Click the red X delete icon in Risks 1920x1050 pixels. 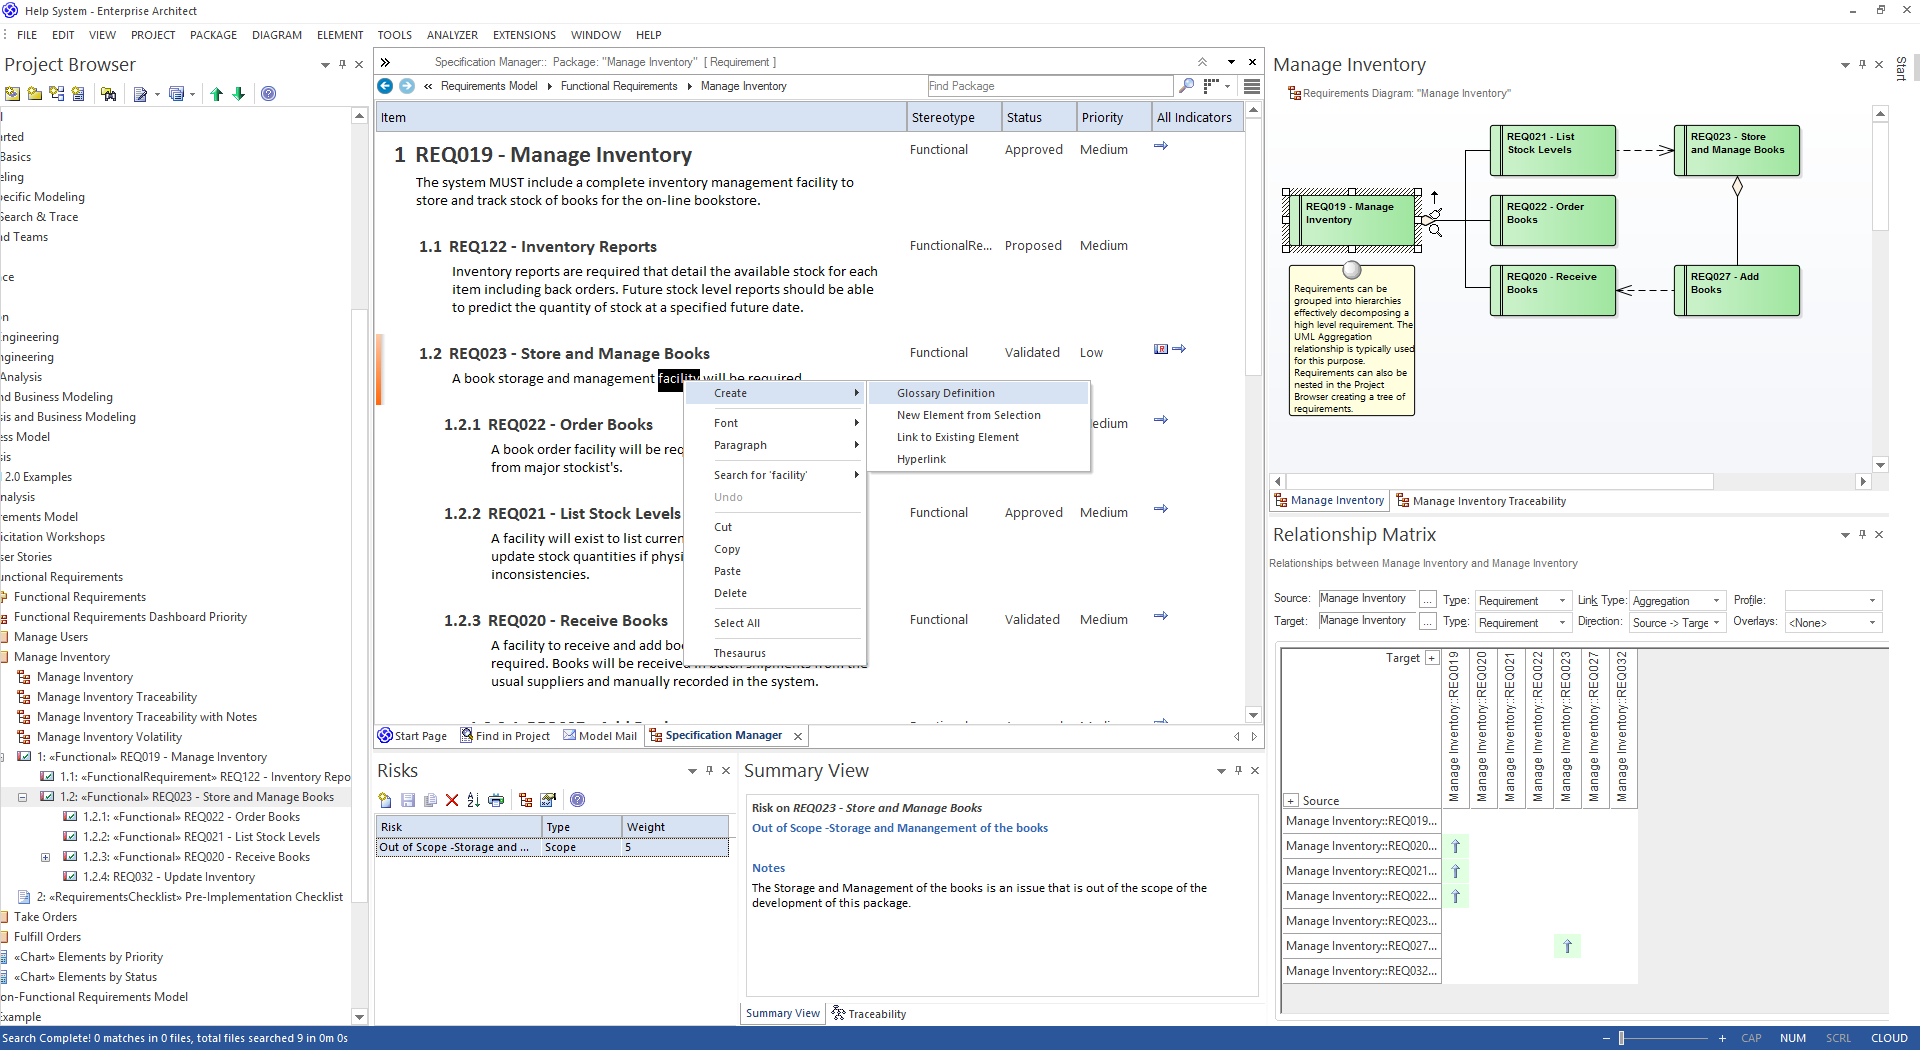pyautogui.click(x=452, y=800)
